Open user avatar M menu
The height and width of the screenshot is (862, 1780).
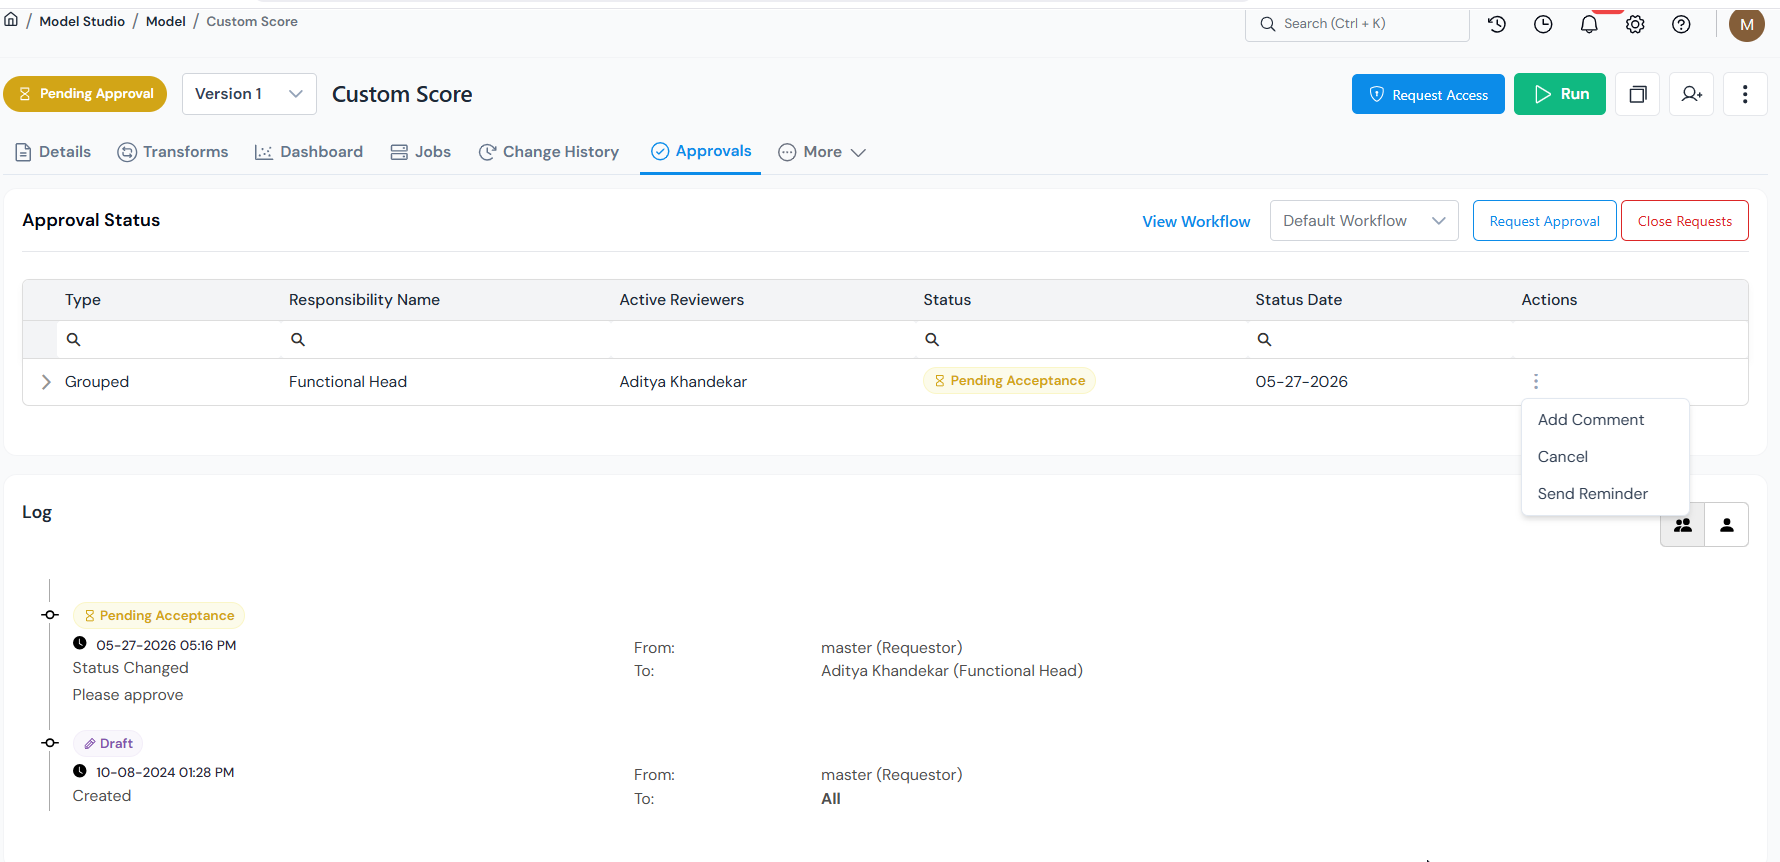pos(1746,25)
